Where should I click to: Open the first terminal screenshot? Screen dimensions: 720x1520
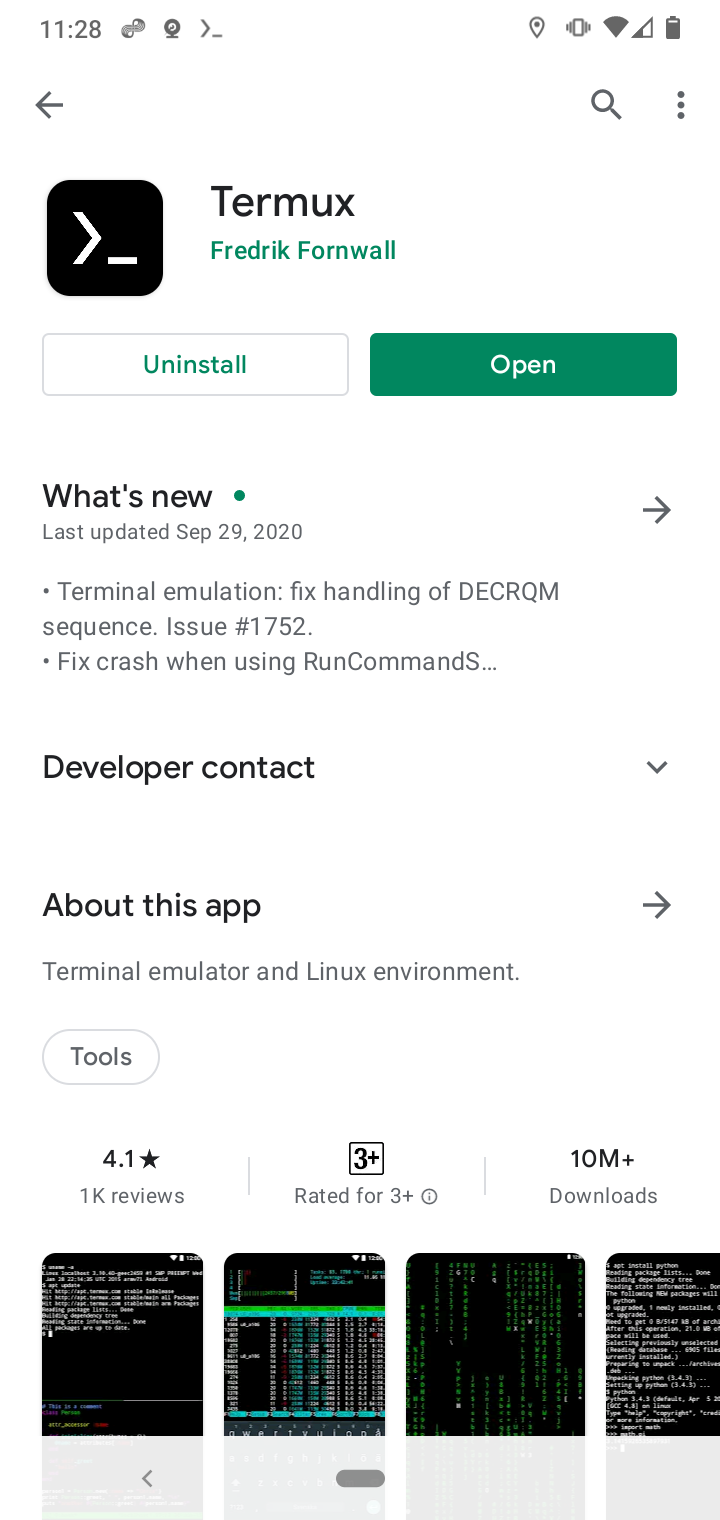pos(121,1380)
